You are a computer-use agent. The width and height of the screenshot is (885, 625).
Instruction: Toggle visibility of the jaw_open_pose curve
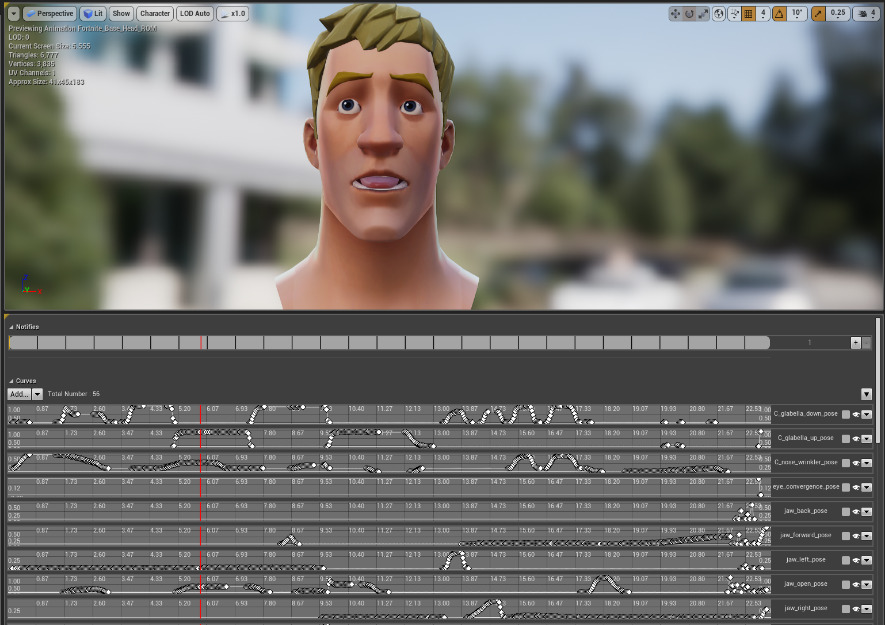(x=854, y=583)
